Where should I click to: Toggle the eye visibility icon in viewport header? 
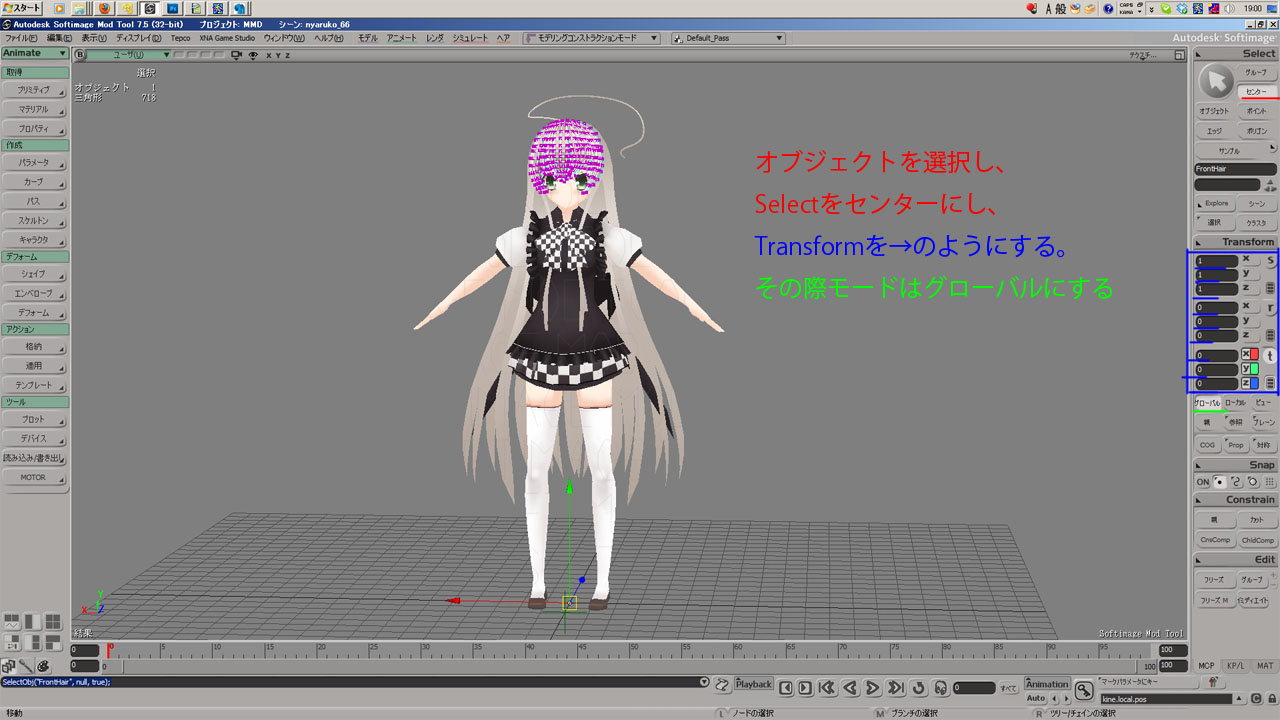253,55
